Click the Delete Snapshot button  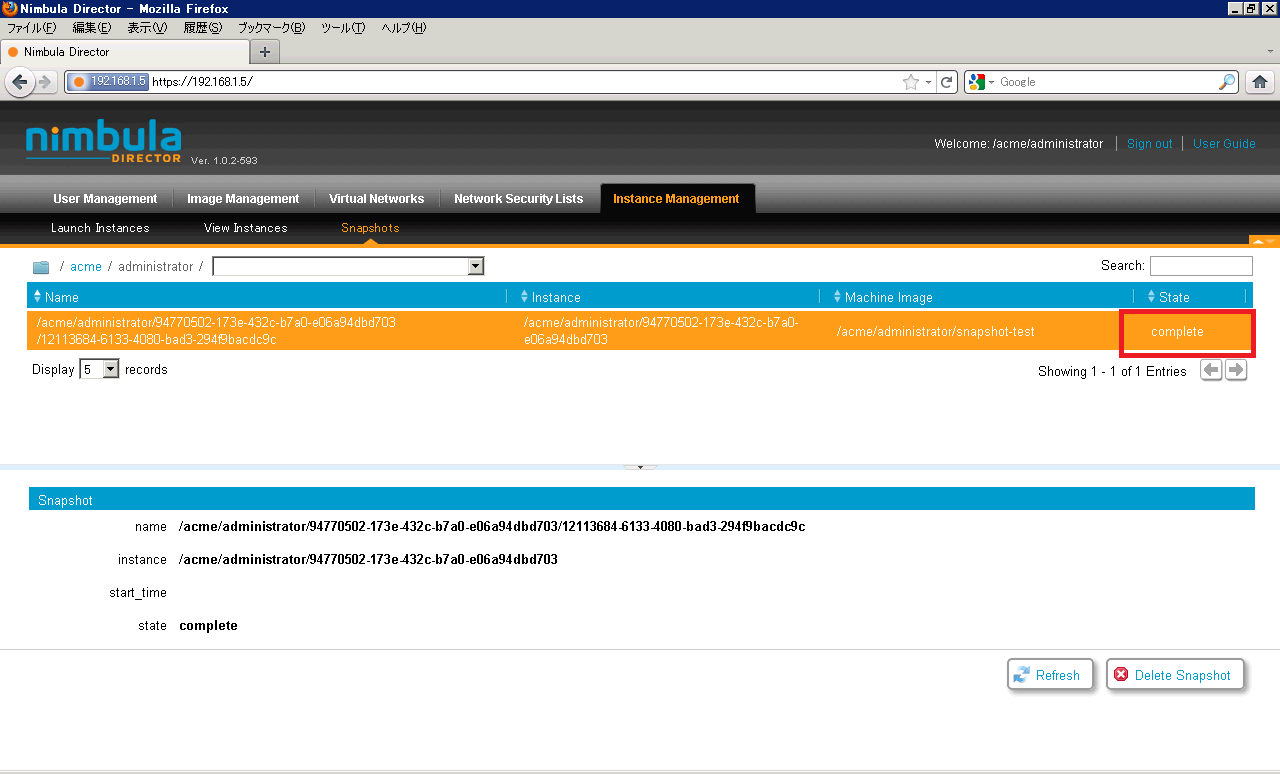(1175, 675)
